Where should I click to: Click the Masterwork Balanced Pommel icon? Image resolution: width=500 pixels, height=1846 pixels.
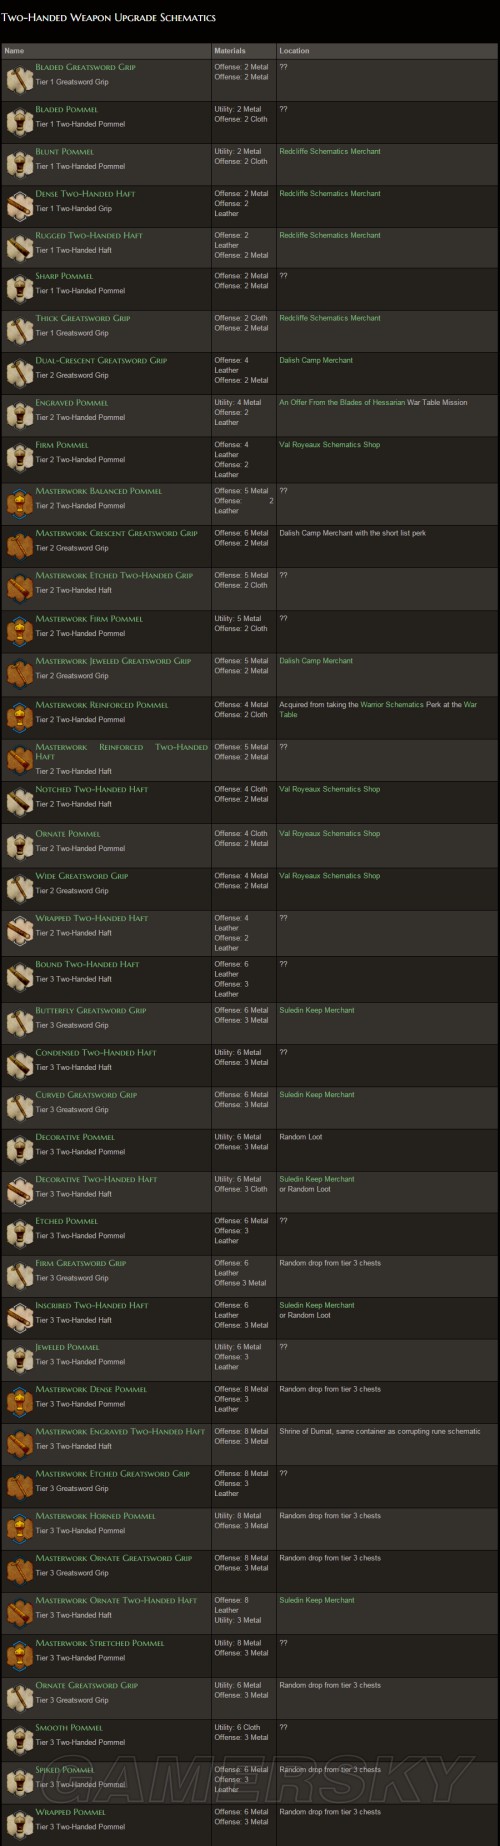click(x=19, y=505)
